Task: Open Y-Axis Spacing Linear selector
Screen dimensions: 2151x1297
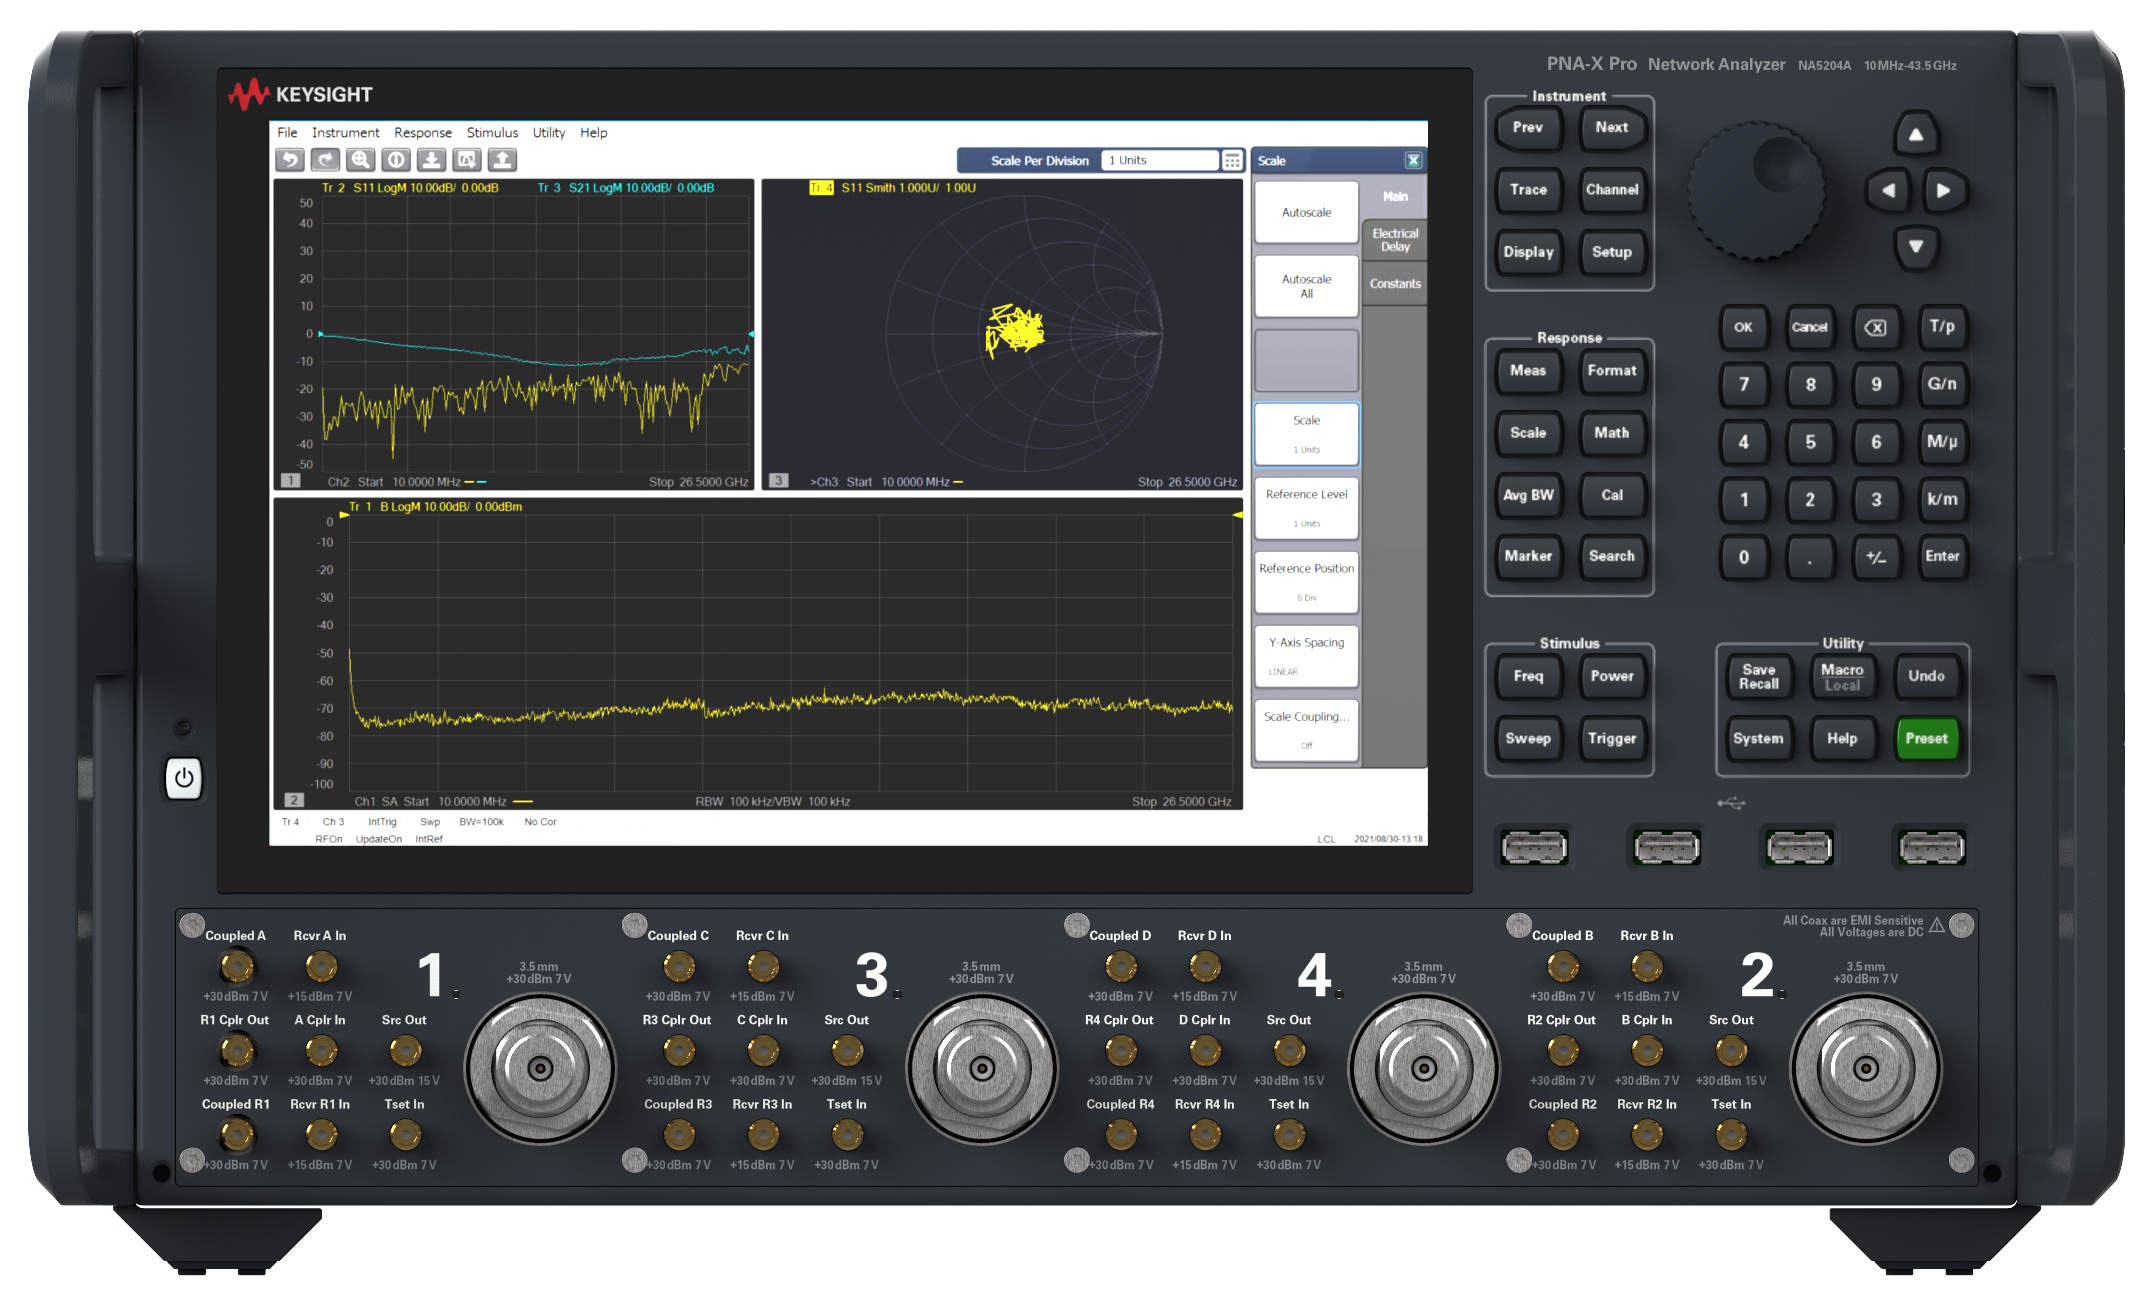Action: click(x=1306, y=655)
